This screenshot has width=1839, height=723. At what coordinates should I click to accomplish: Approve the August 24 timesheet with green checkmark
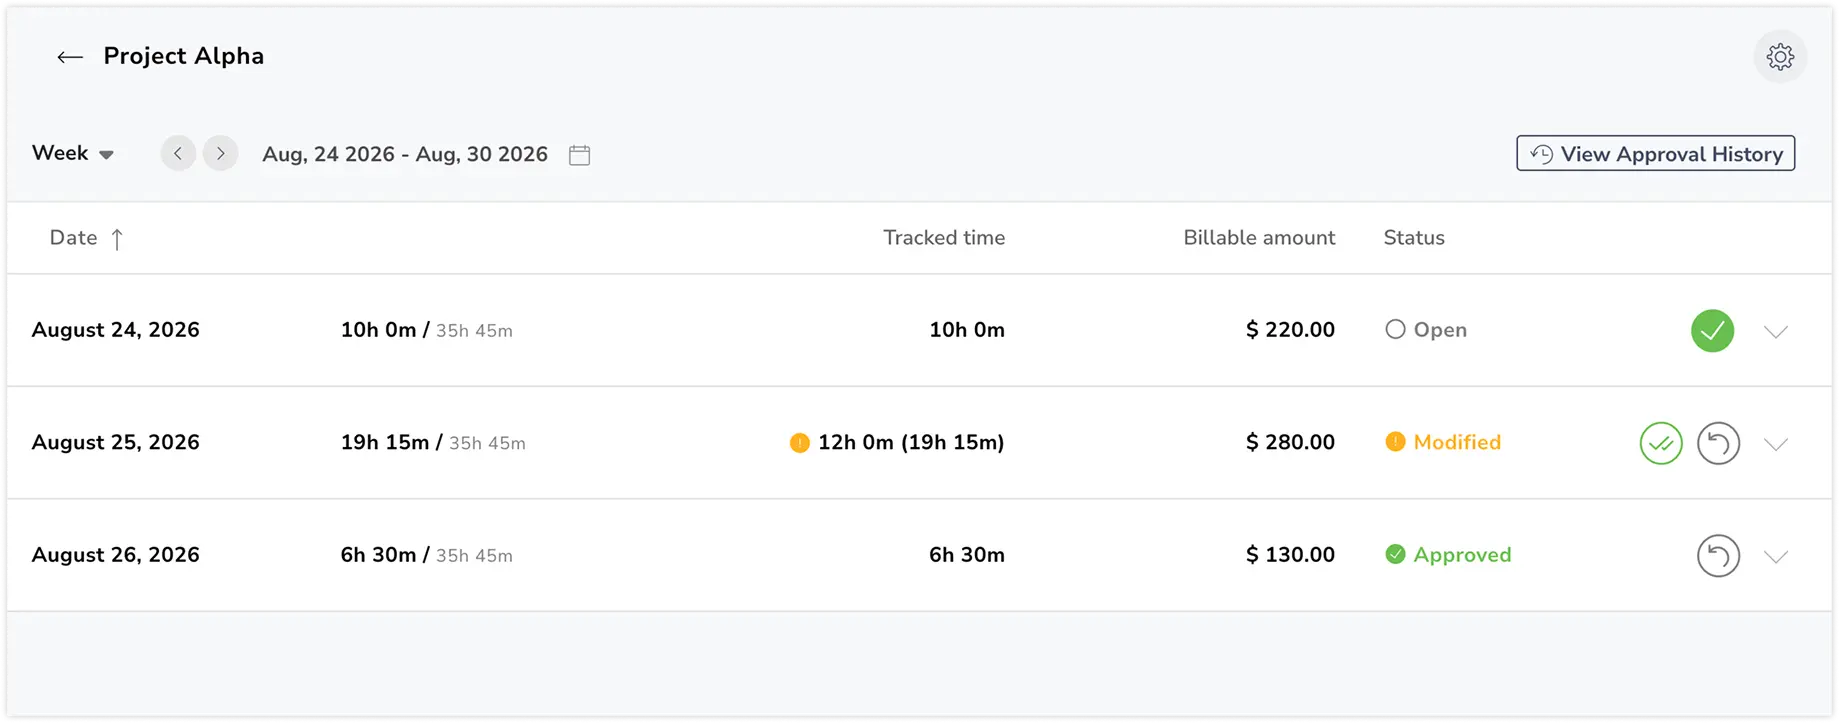1712,331
